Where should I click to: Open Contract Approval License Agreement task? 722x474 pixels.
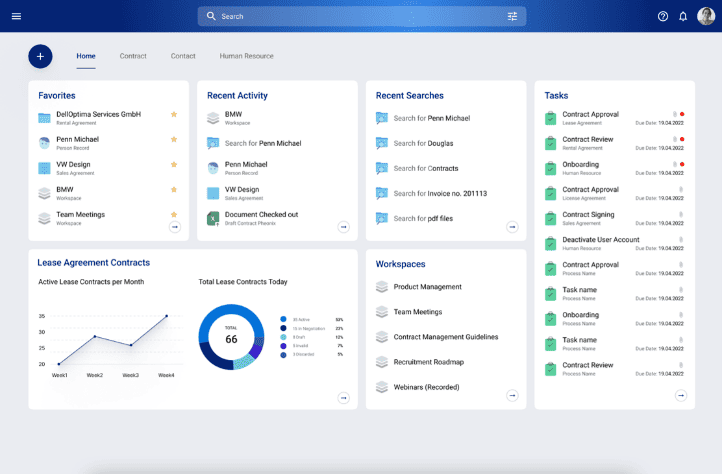(590, 189)
